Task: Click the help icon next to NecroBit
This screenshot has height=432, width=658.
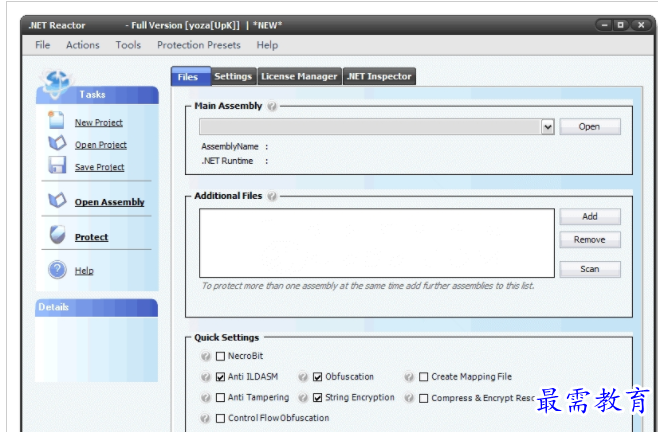Action: 205,356
